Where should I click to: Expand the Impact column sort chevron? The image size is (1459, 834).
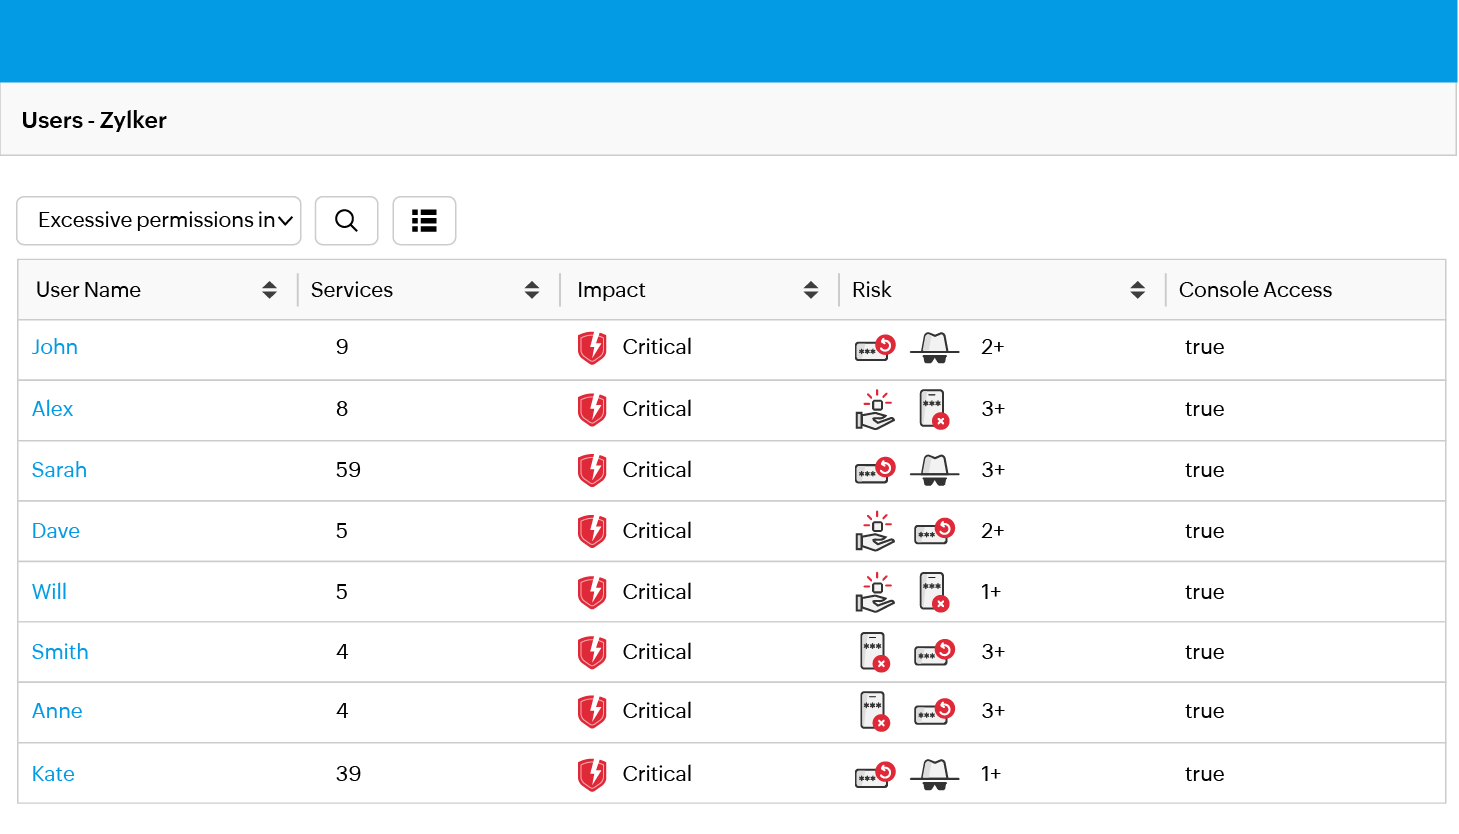pyautogui.click(x=810, y=289)
